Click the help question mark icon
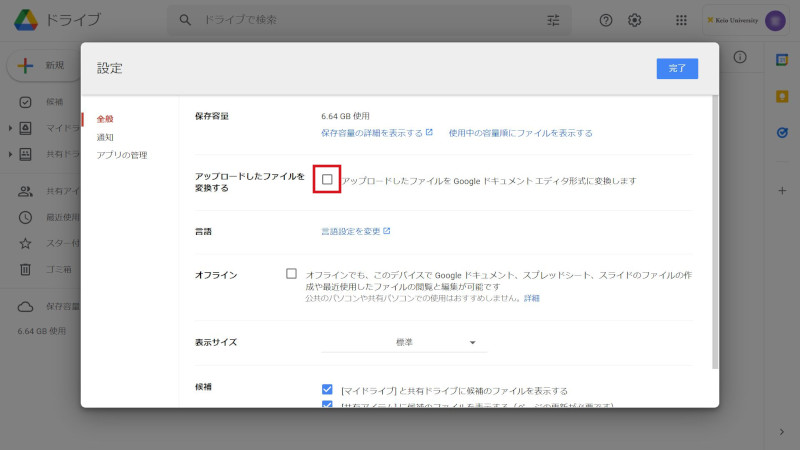The width and height of the screenshot is (800, 450). [605, 20]
